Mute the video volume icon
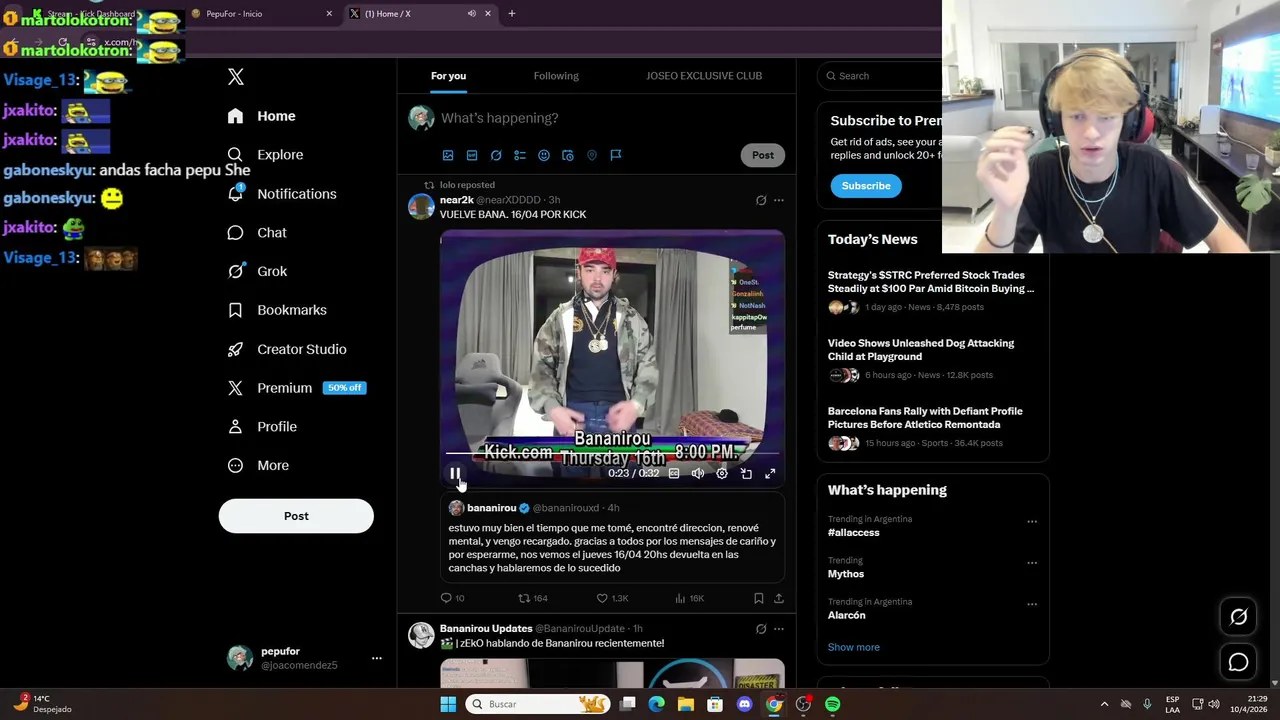The width and height of the screenshot is (1280, 720). 698,474
